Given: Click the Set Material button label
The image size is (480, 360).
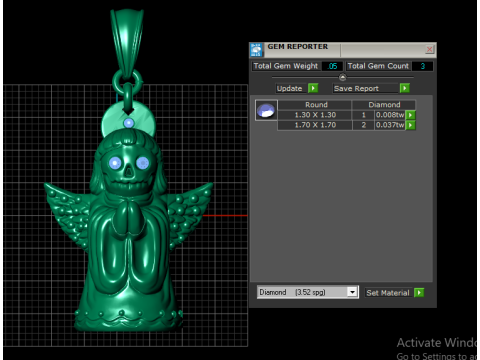Looking at the screenshot, I should tap(388, 293).
